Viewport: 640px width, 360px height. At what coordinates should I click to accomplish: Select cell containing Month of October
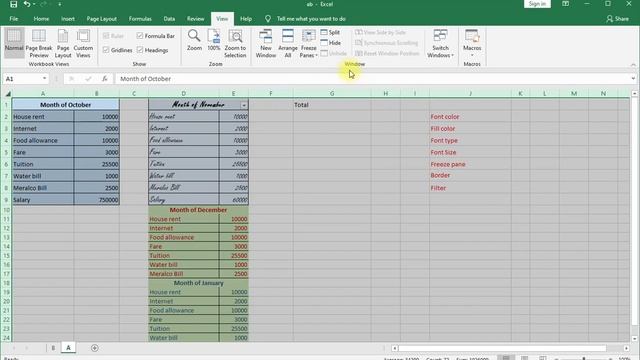click(x=65, y=105)
